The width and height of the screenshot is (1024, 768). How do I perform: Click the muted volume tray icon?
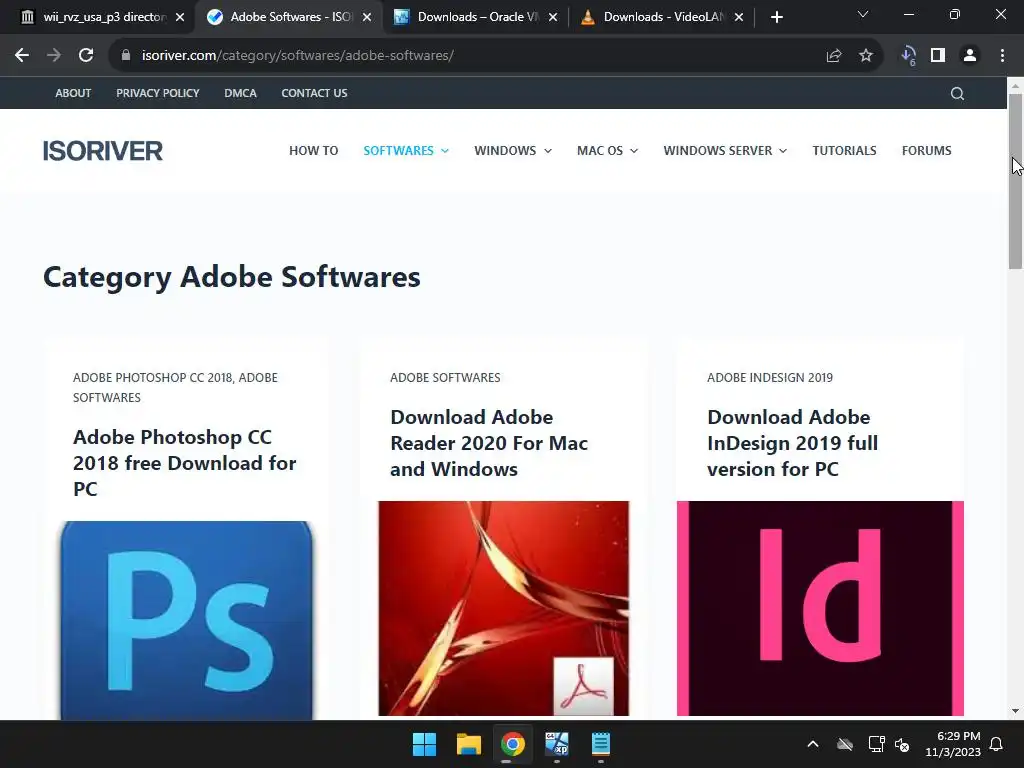tap(903, 744)
